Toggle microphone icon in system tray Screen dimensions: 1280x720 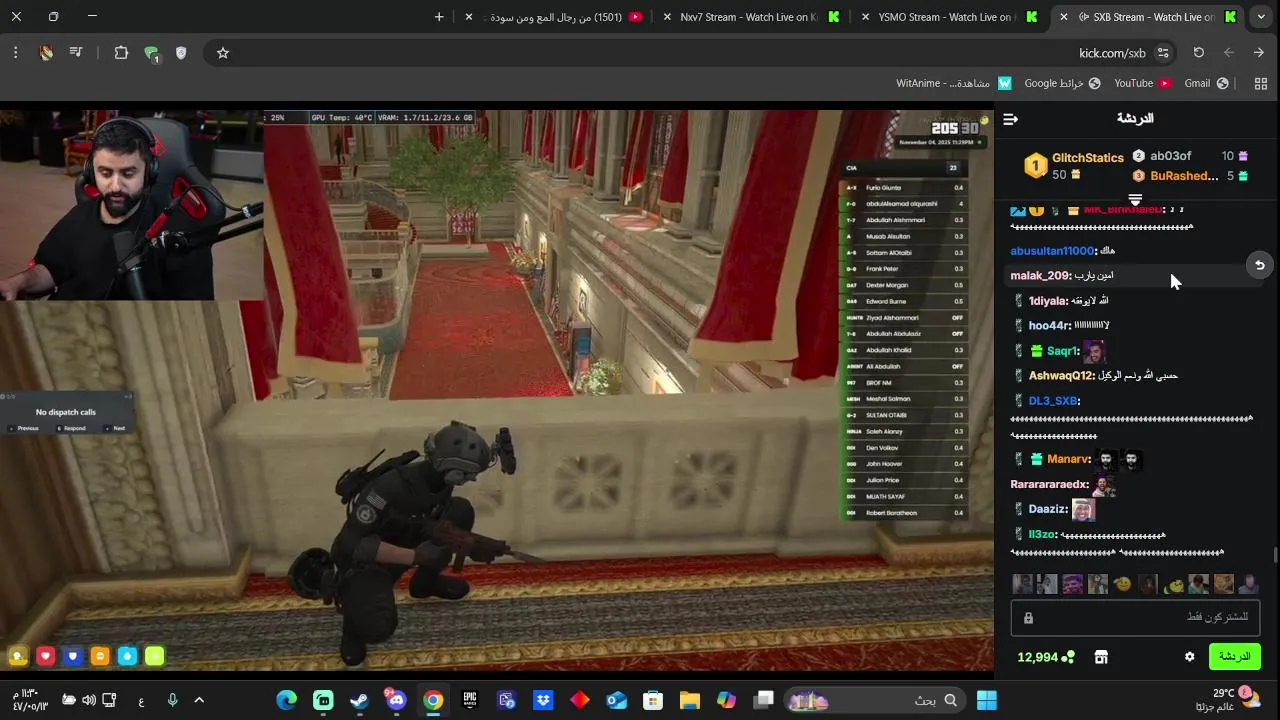[172, 700]
